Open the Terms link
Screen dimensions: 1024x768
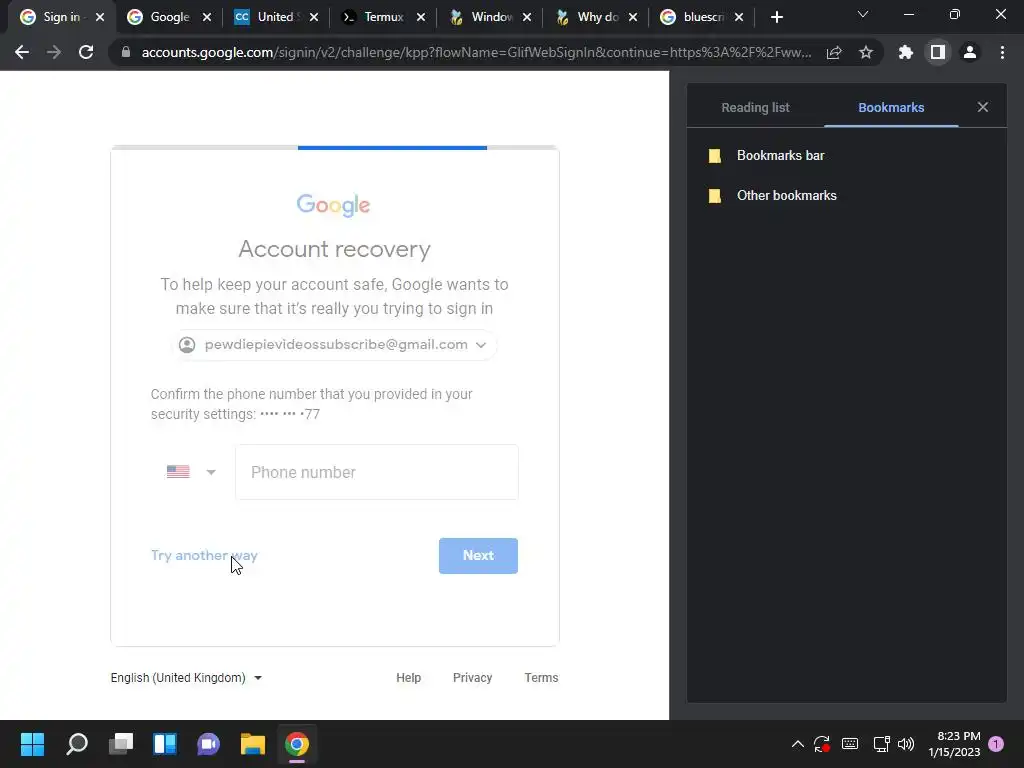pos(541,678)
